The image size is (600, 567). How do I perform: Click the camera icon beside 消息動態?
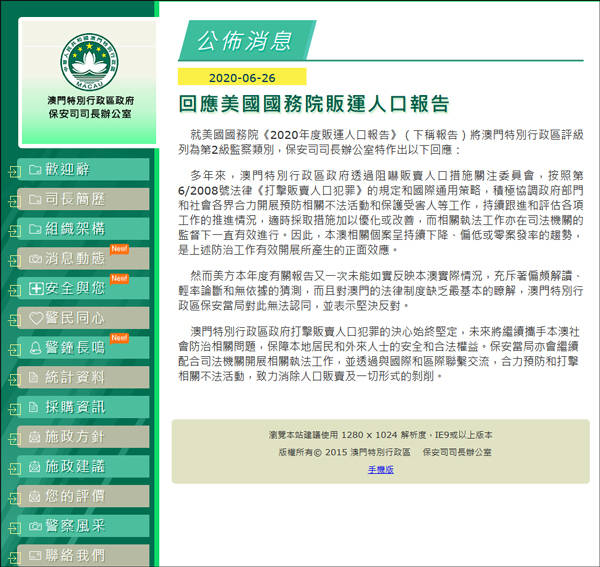(x=35, y=258)
